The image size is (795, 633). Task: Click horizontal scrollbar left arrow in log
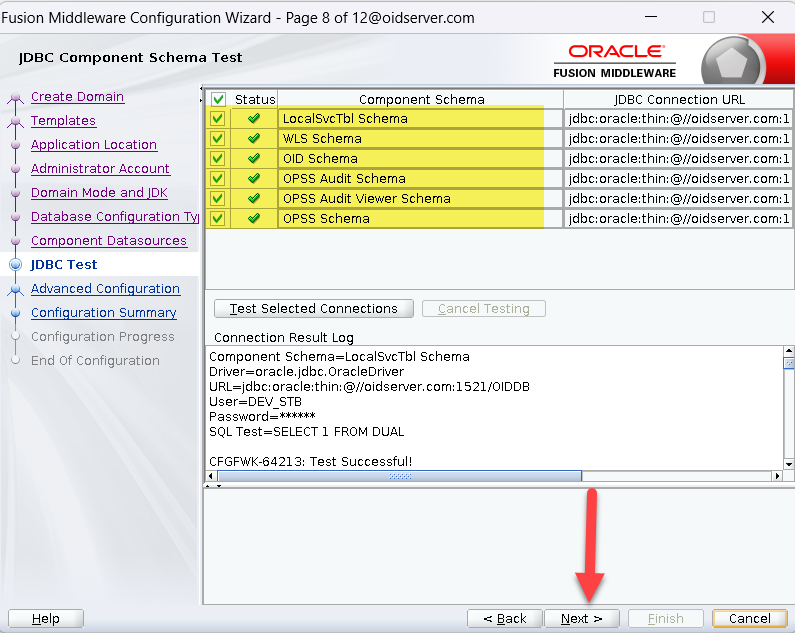coord(211,476)
